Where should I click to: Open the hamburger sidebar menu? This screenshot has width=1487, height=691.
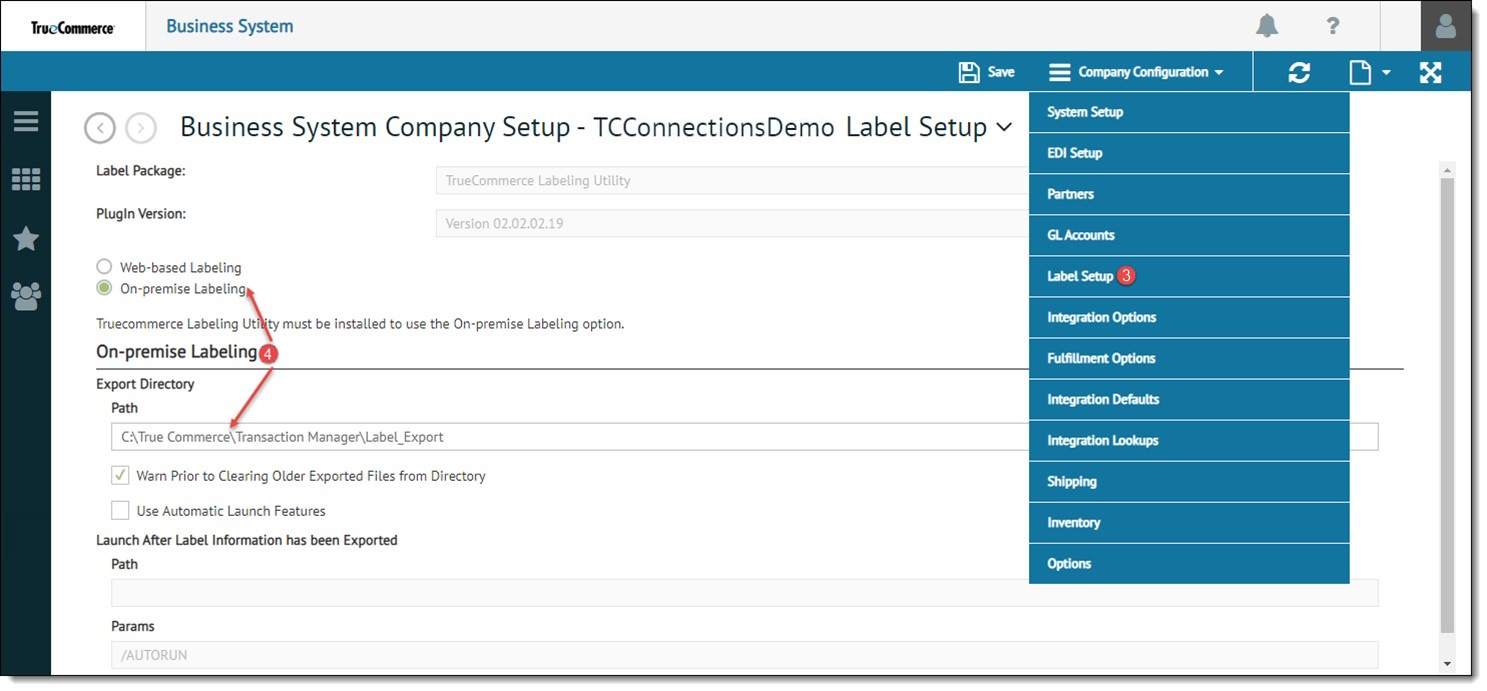[x=26, y=121]
